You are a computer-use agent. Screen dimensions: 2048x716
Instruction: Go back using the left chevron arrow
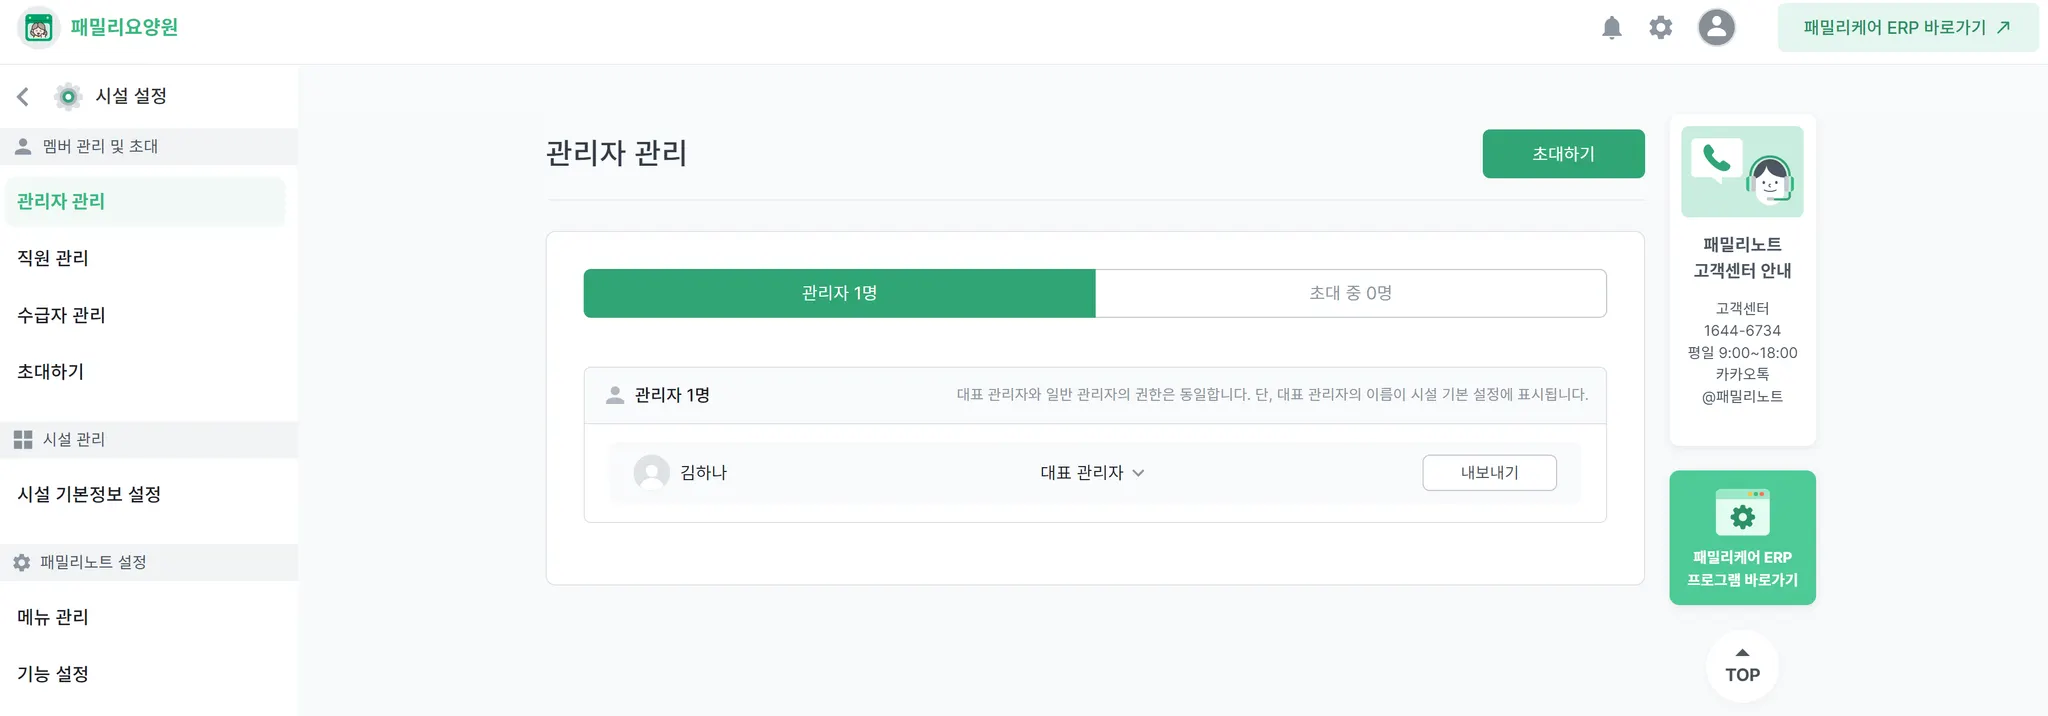pos(23,96)
